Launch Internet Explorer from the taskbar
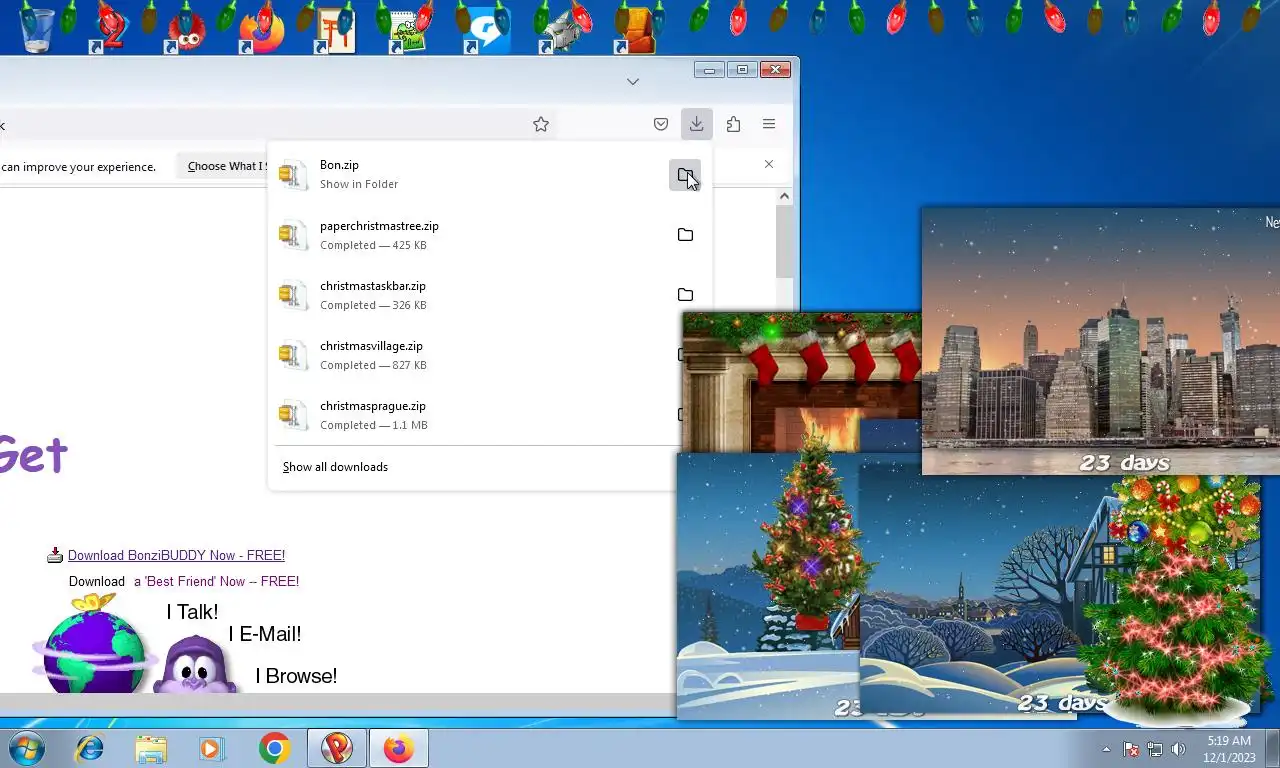Image resolution: width=1280 pixels, height=768 pixels. 90,748
